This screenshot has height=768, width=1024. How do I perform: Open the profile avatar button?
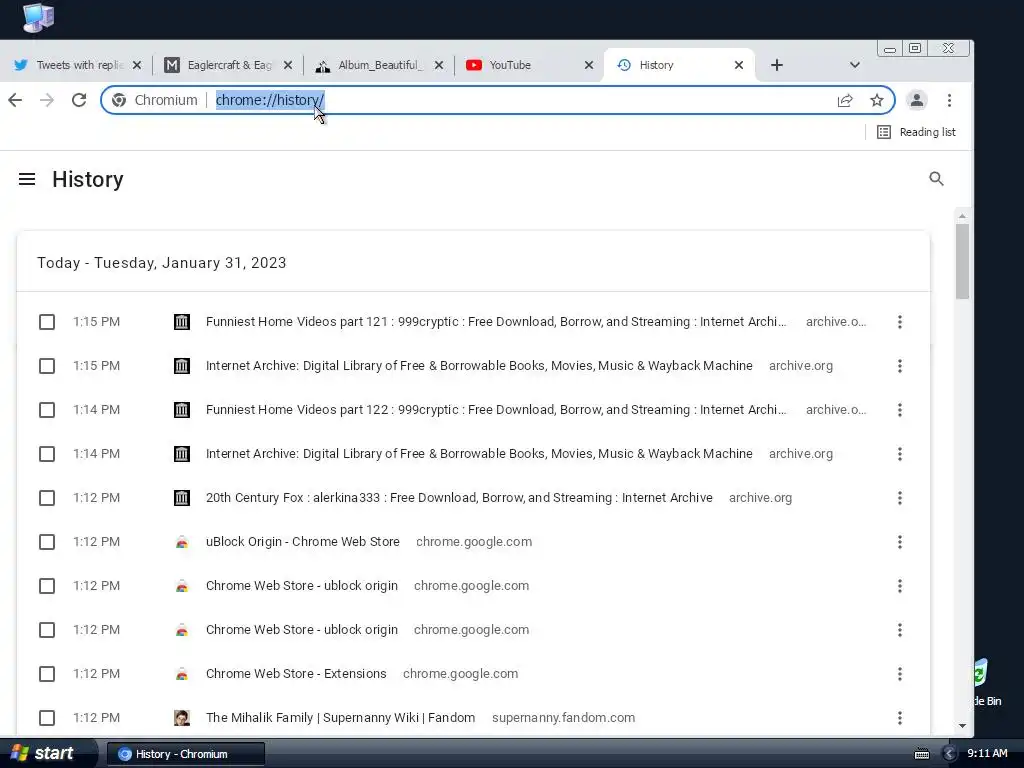pyautogui.click(x=917, y=100)
